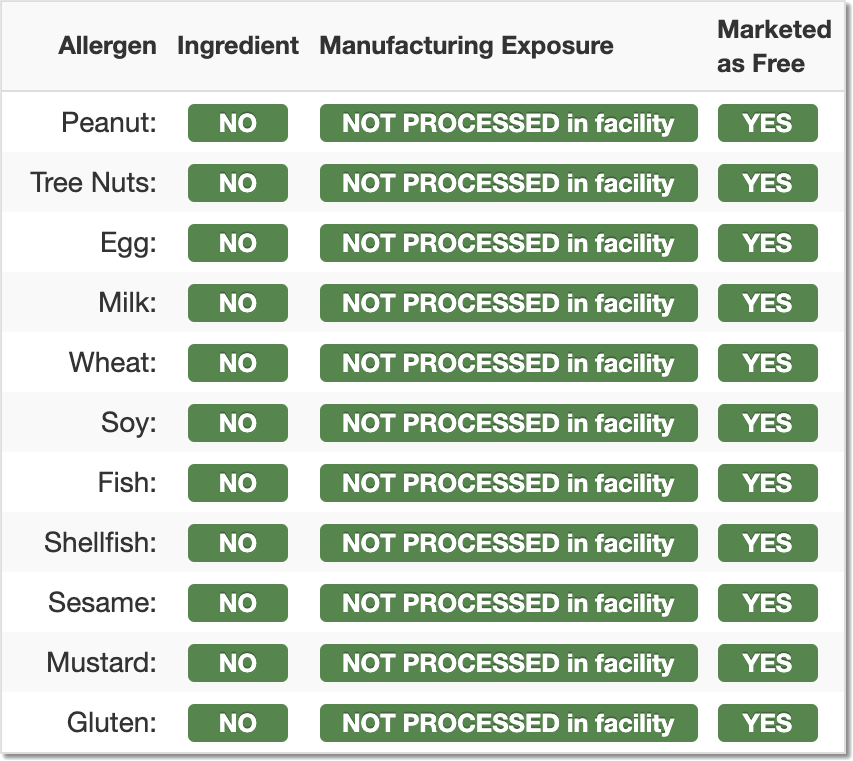Click the Mustard marketed-as-free YES badge
This screenshot has height=761, width=853.
[x=767, y=663]
